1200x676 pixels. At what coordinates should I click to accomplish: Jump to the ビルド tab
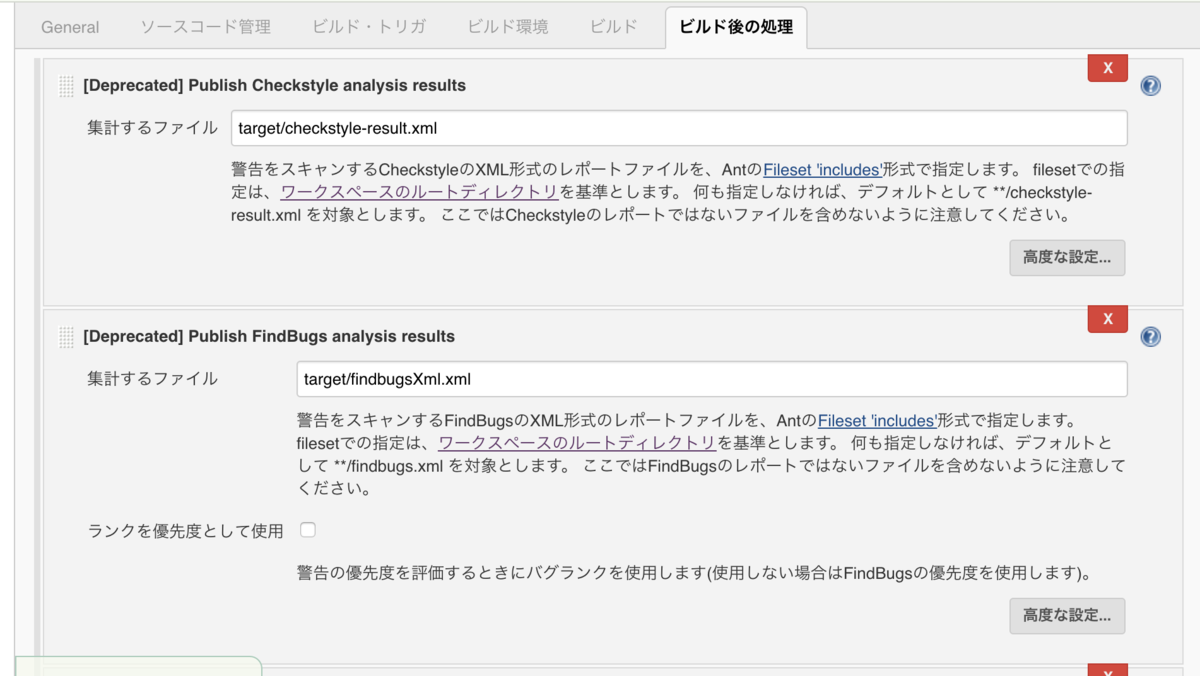pyautogui.click(x=614, y=27)
